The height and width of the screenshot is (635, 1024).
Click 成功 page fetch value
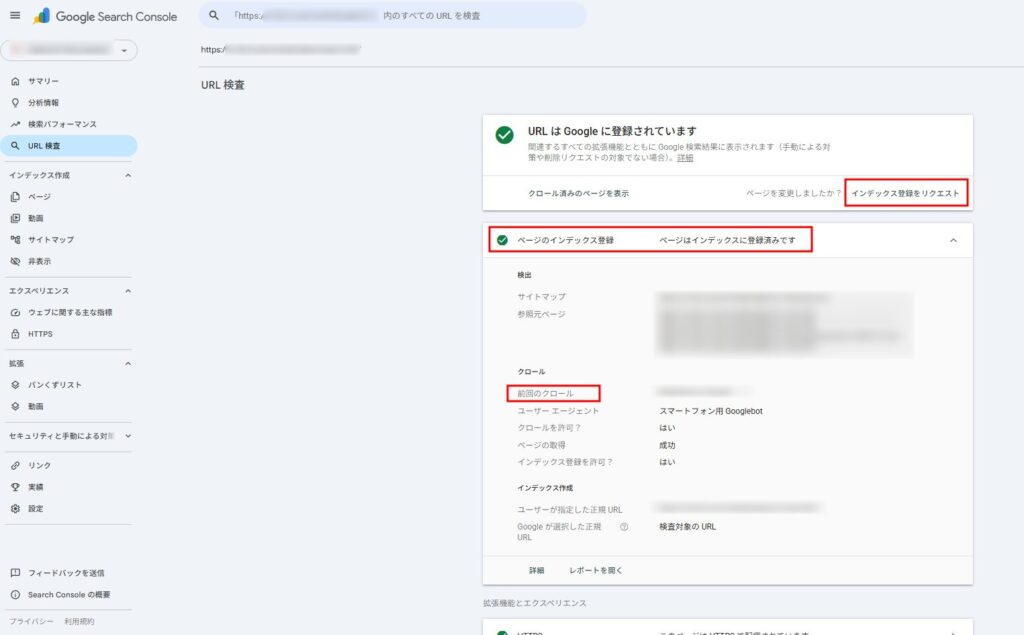click(667, 445)
